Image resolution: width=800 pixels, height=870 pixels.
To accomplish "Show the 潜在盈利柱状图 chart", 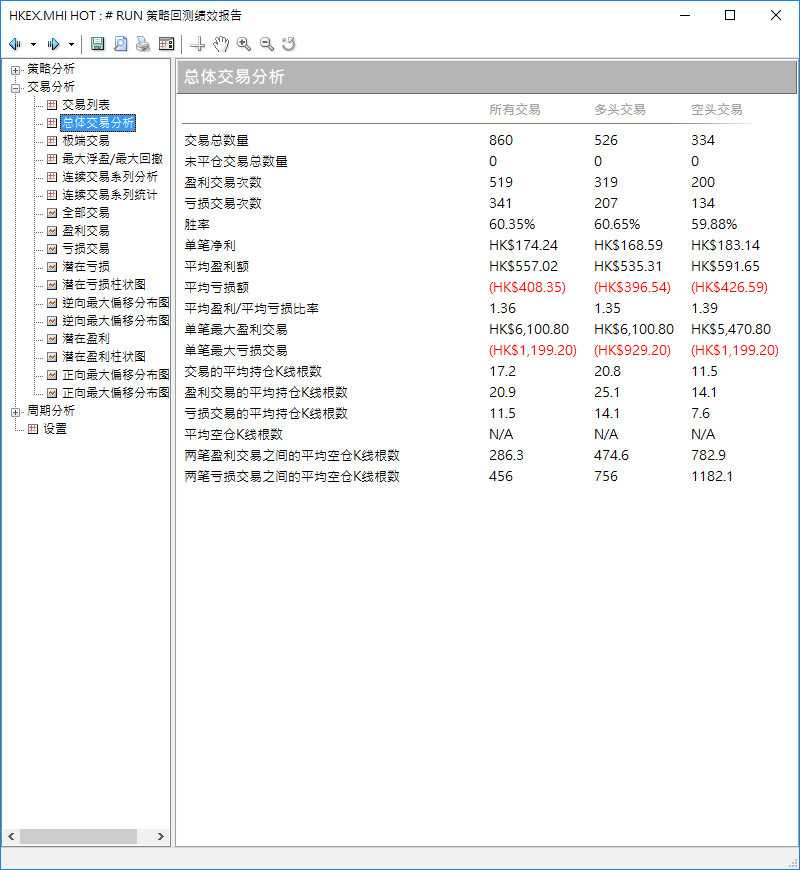I will click(104, 357).
